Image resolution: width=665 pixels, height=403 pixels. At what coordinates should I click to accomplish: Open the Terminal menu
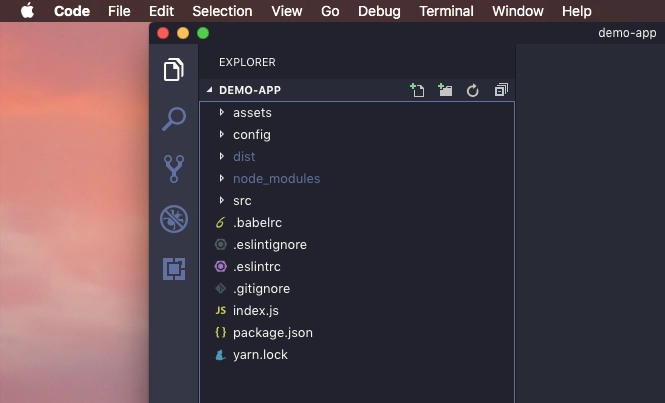pos(446,11)
